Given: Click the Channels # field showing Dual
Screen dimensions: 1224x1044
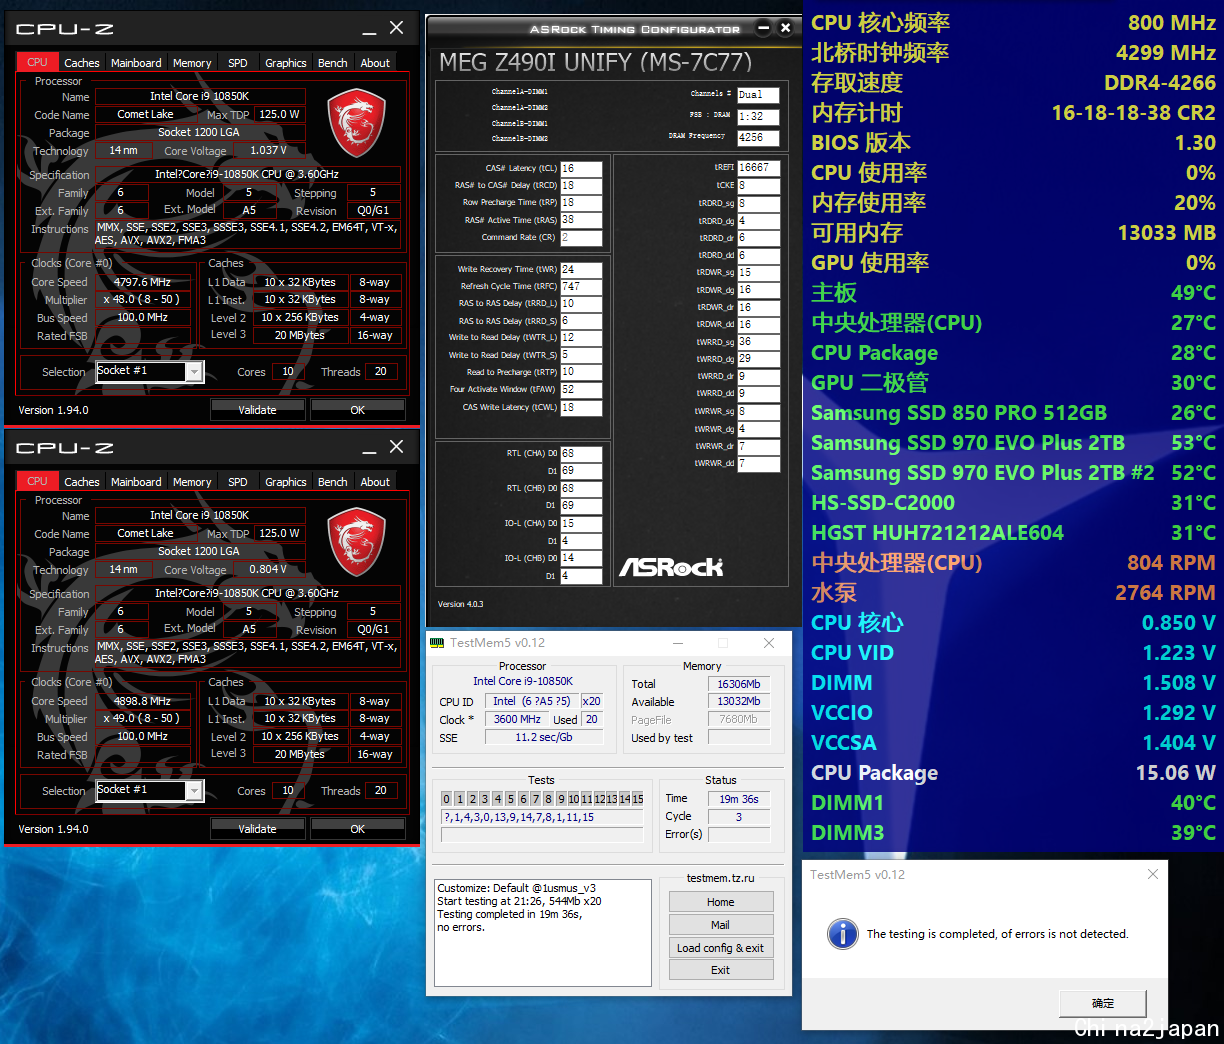Looking at the screenshot, I should pos(758,94).
